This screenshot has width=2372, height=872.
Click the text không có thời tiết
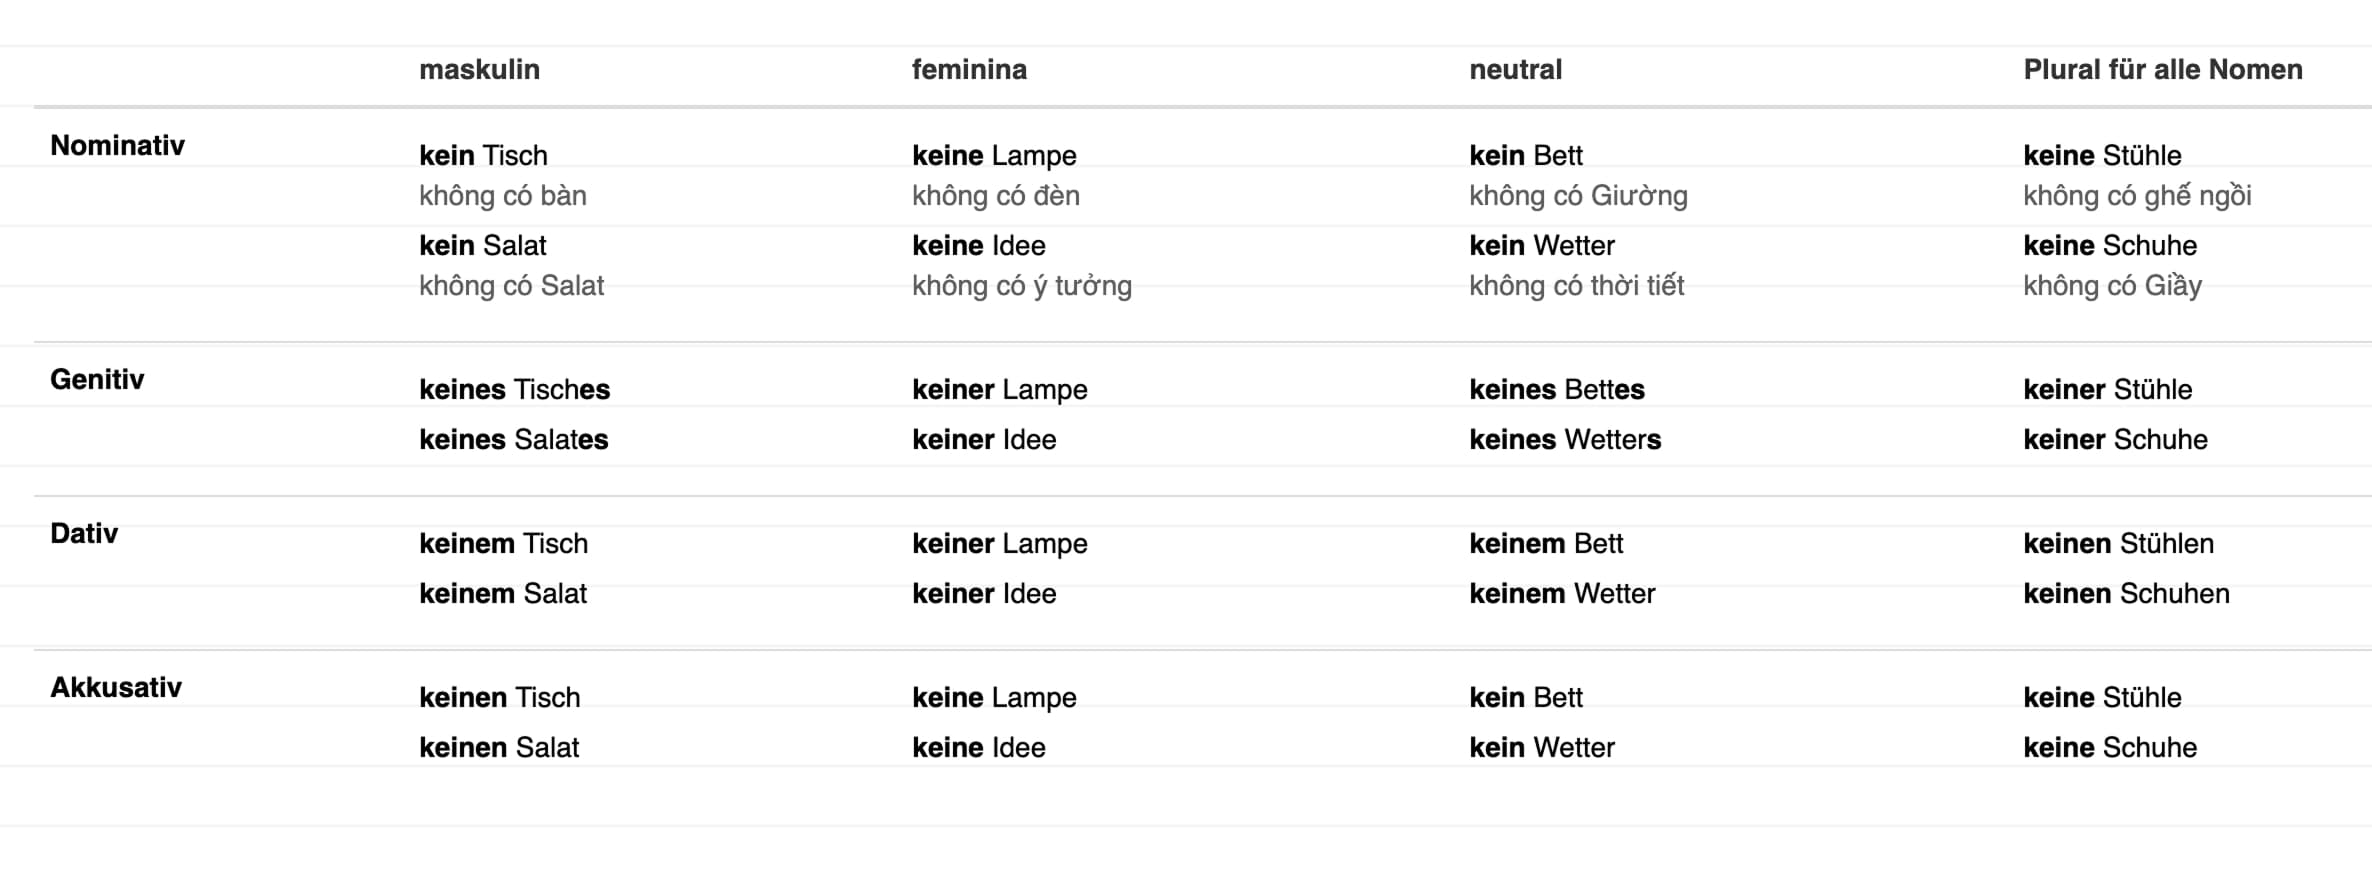tap(1576, 286)
